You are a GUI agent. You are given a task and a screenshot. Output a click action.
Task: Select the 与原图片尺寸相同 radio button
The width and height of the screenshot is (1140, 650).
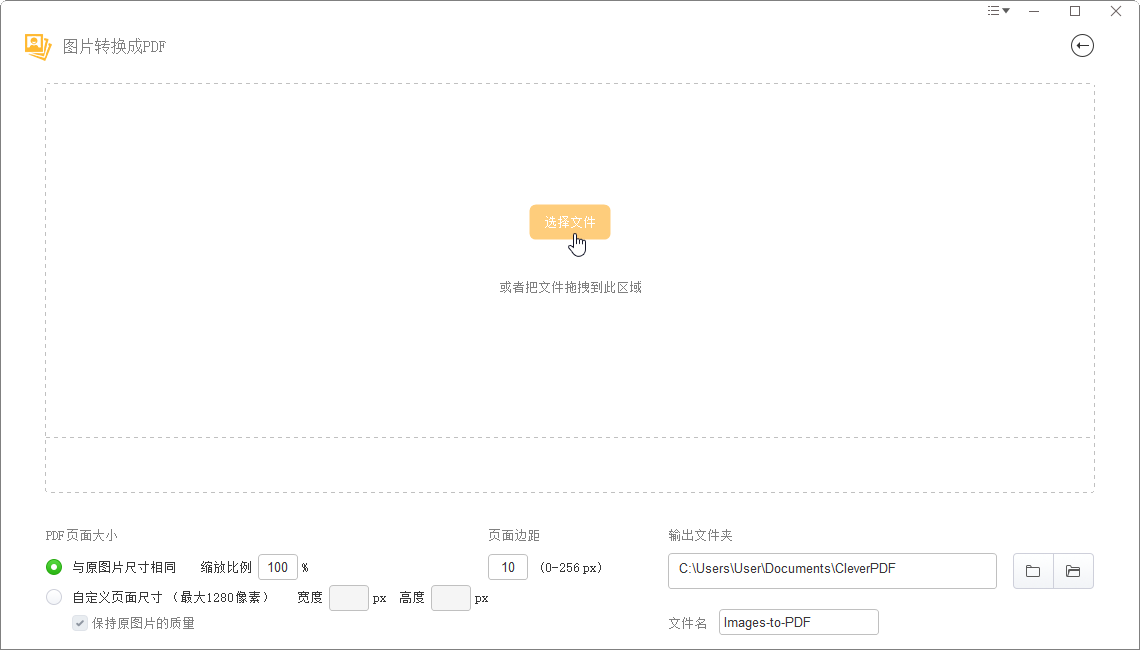(53, 567)
